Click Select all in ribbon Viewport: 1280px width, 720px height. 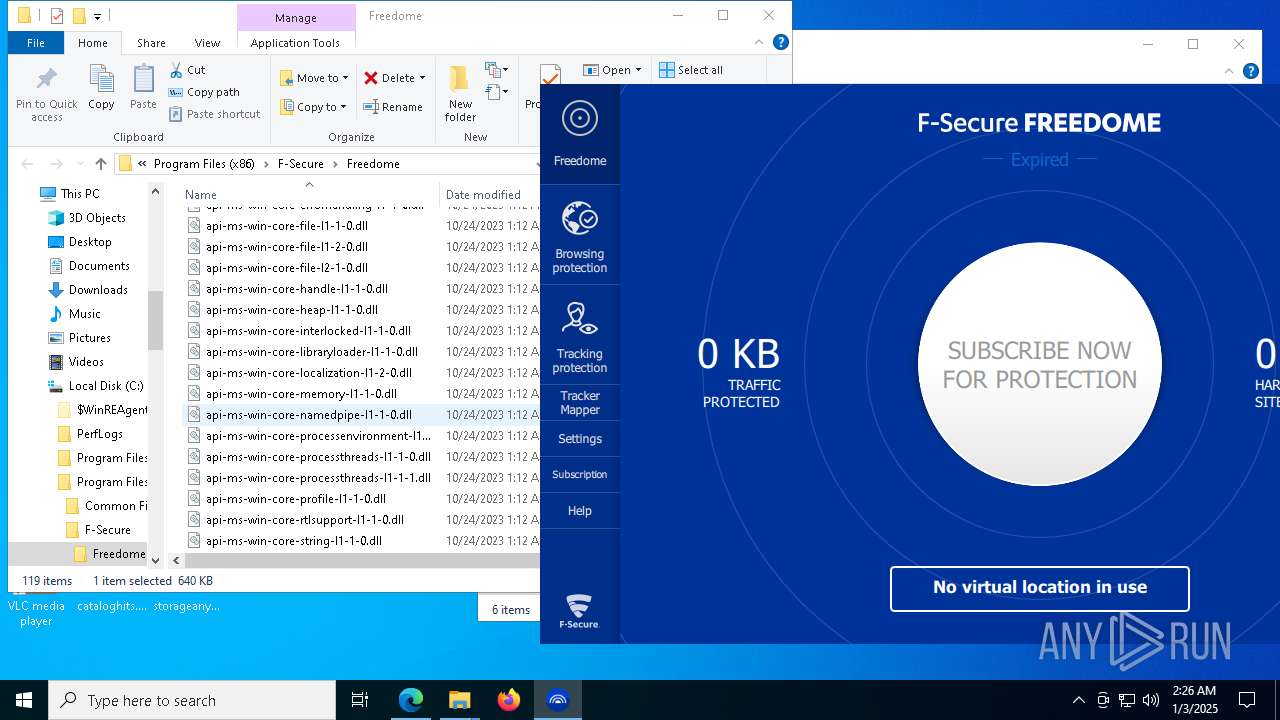[x=691, y=70]
